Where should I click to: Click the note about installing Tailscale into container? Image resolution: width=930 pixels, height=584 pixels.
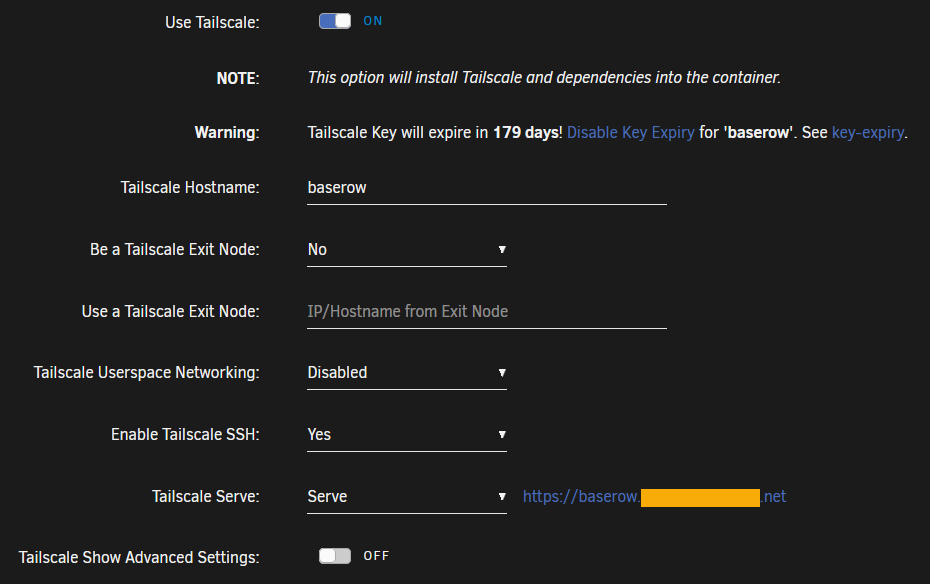pos(544,78)
